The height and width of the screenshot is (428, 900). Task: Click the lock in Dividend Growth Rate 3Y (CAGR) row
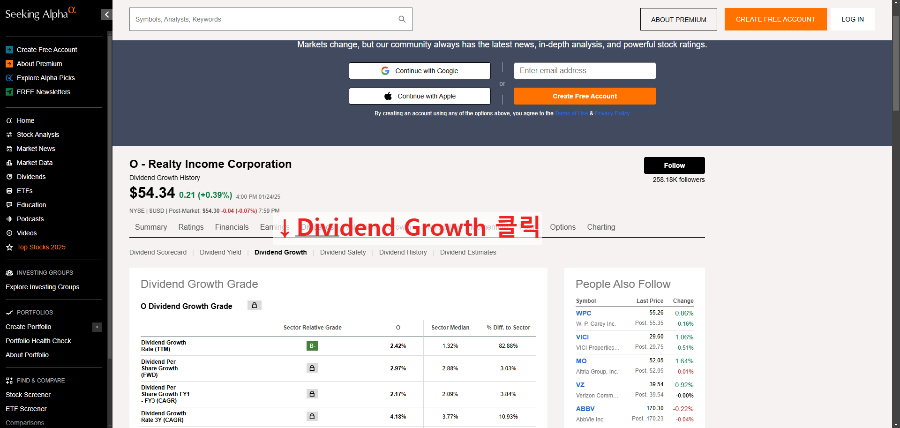(312, 416)
